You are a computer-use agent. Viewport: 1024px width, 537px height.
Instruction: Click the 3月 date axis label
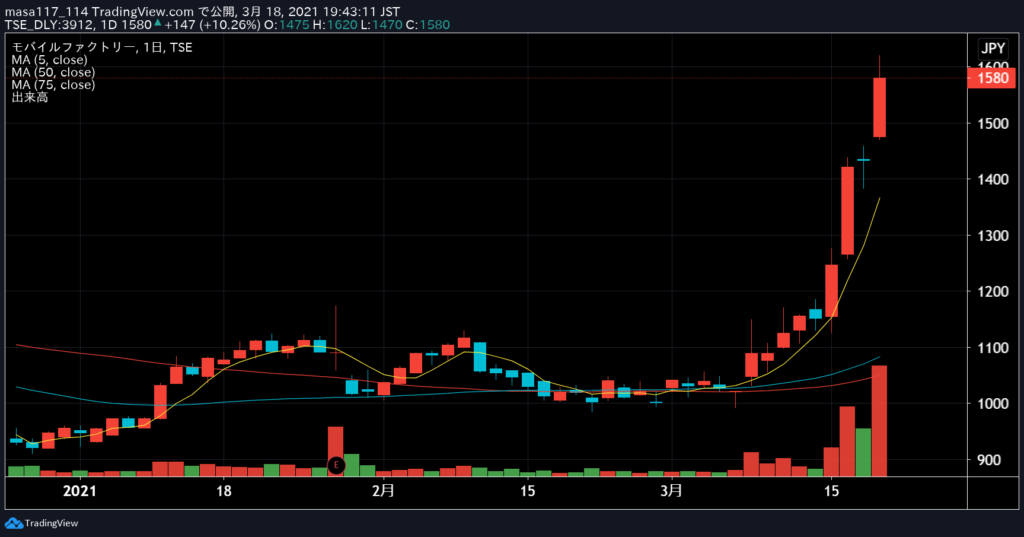click(671, 491)
